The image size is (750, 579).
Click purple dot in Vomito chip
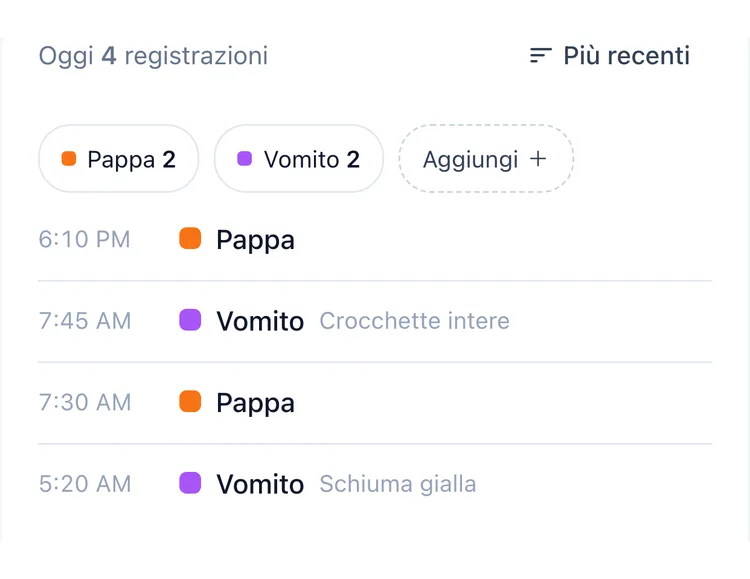pos(244,158)
